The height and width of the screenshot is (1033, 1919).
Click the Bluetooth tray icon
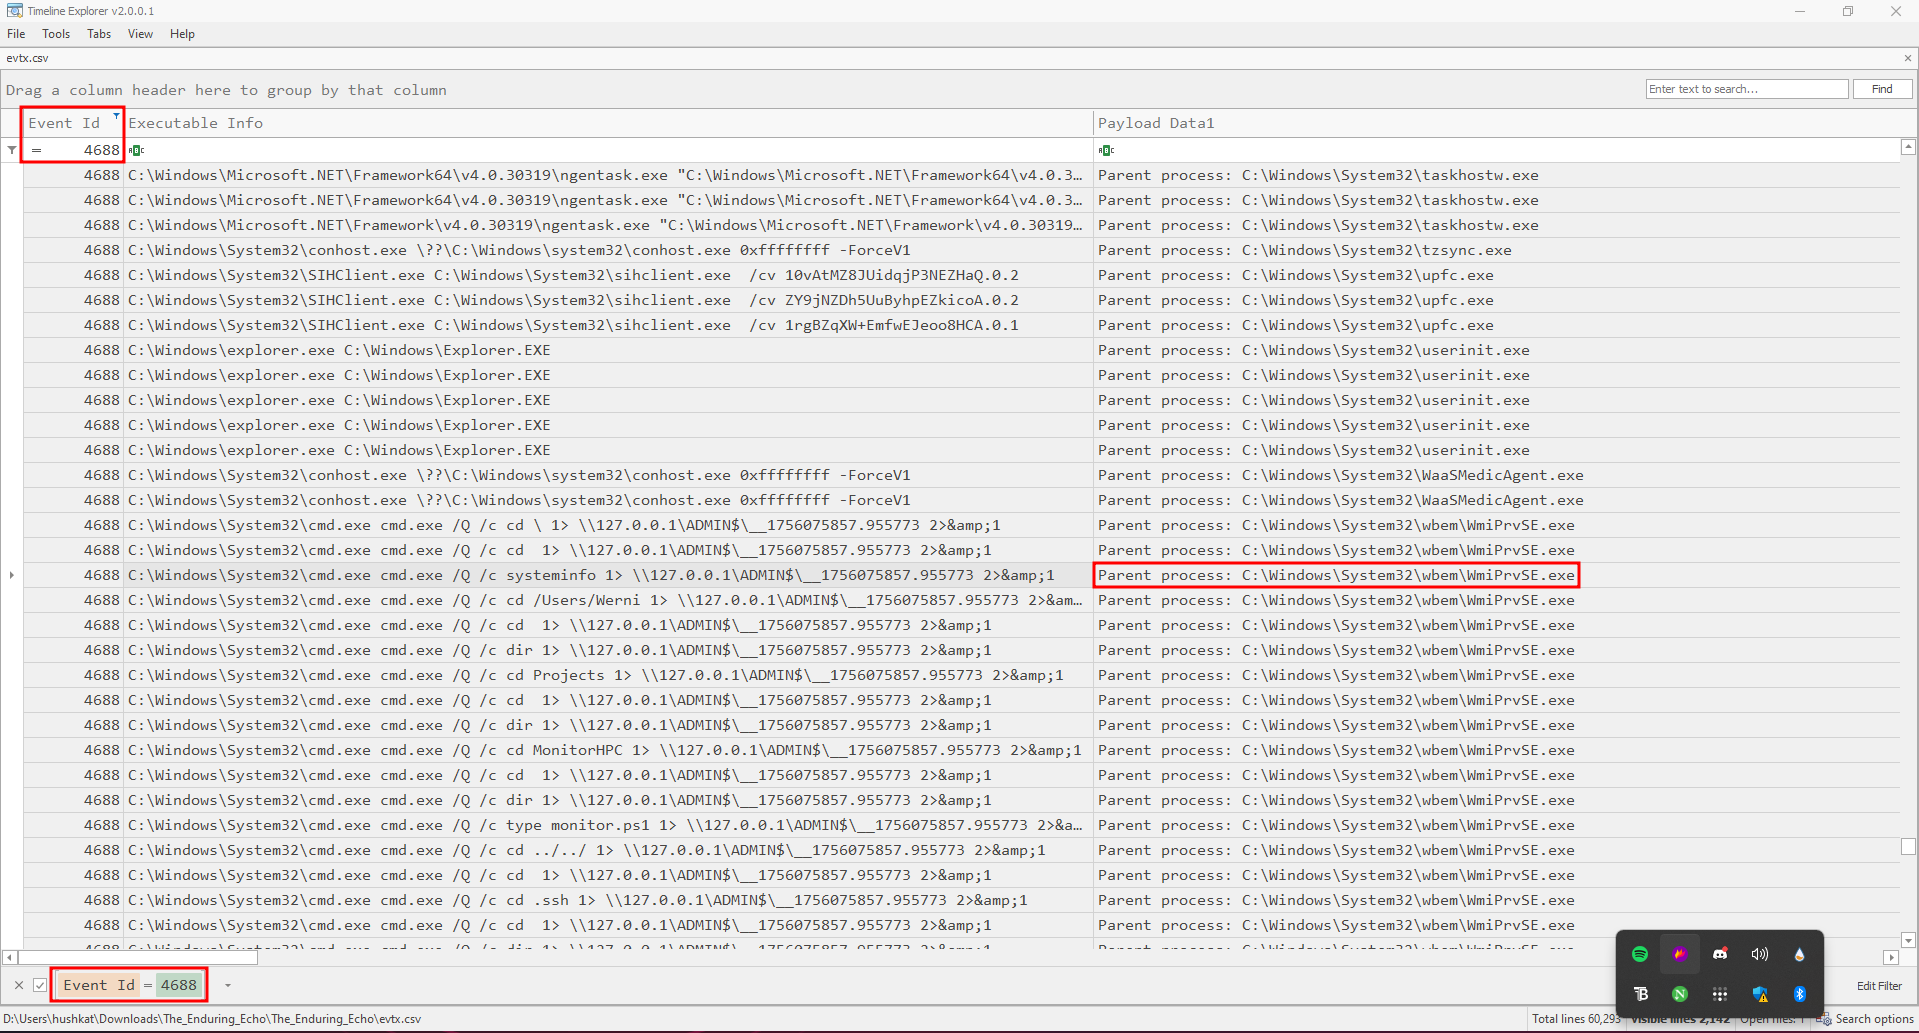click(1800, 994)
